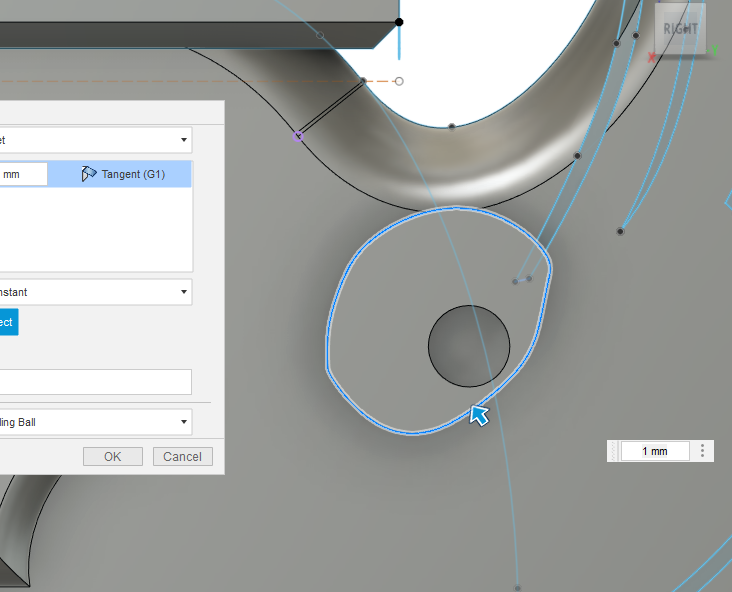Click the Tangent (G1) continuity icon
The height and width of the screenshot is (592, 732).
[x=88, y=174]
